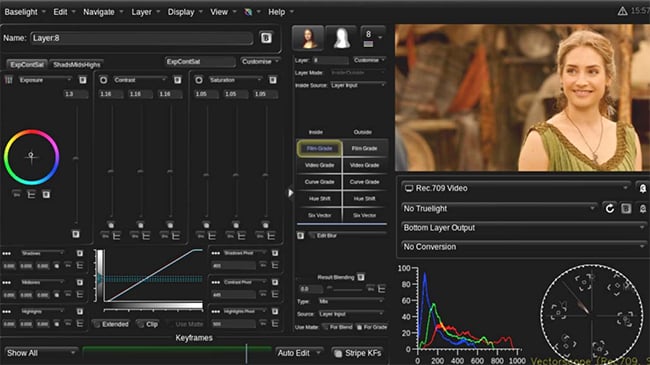Click the reset icon beside Layer:8 name
This screenshot has width=650, height=365.
click(x=266, y=38)
